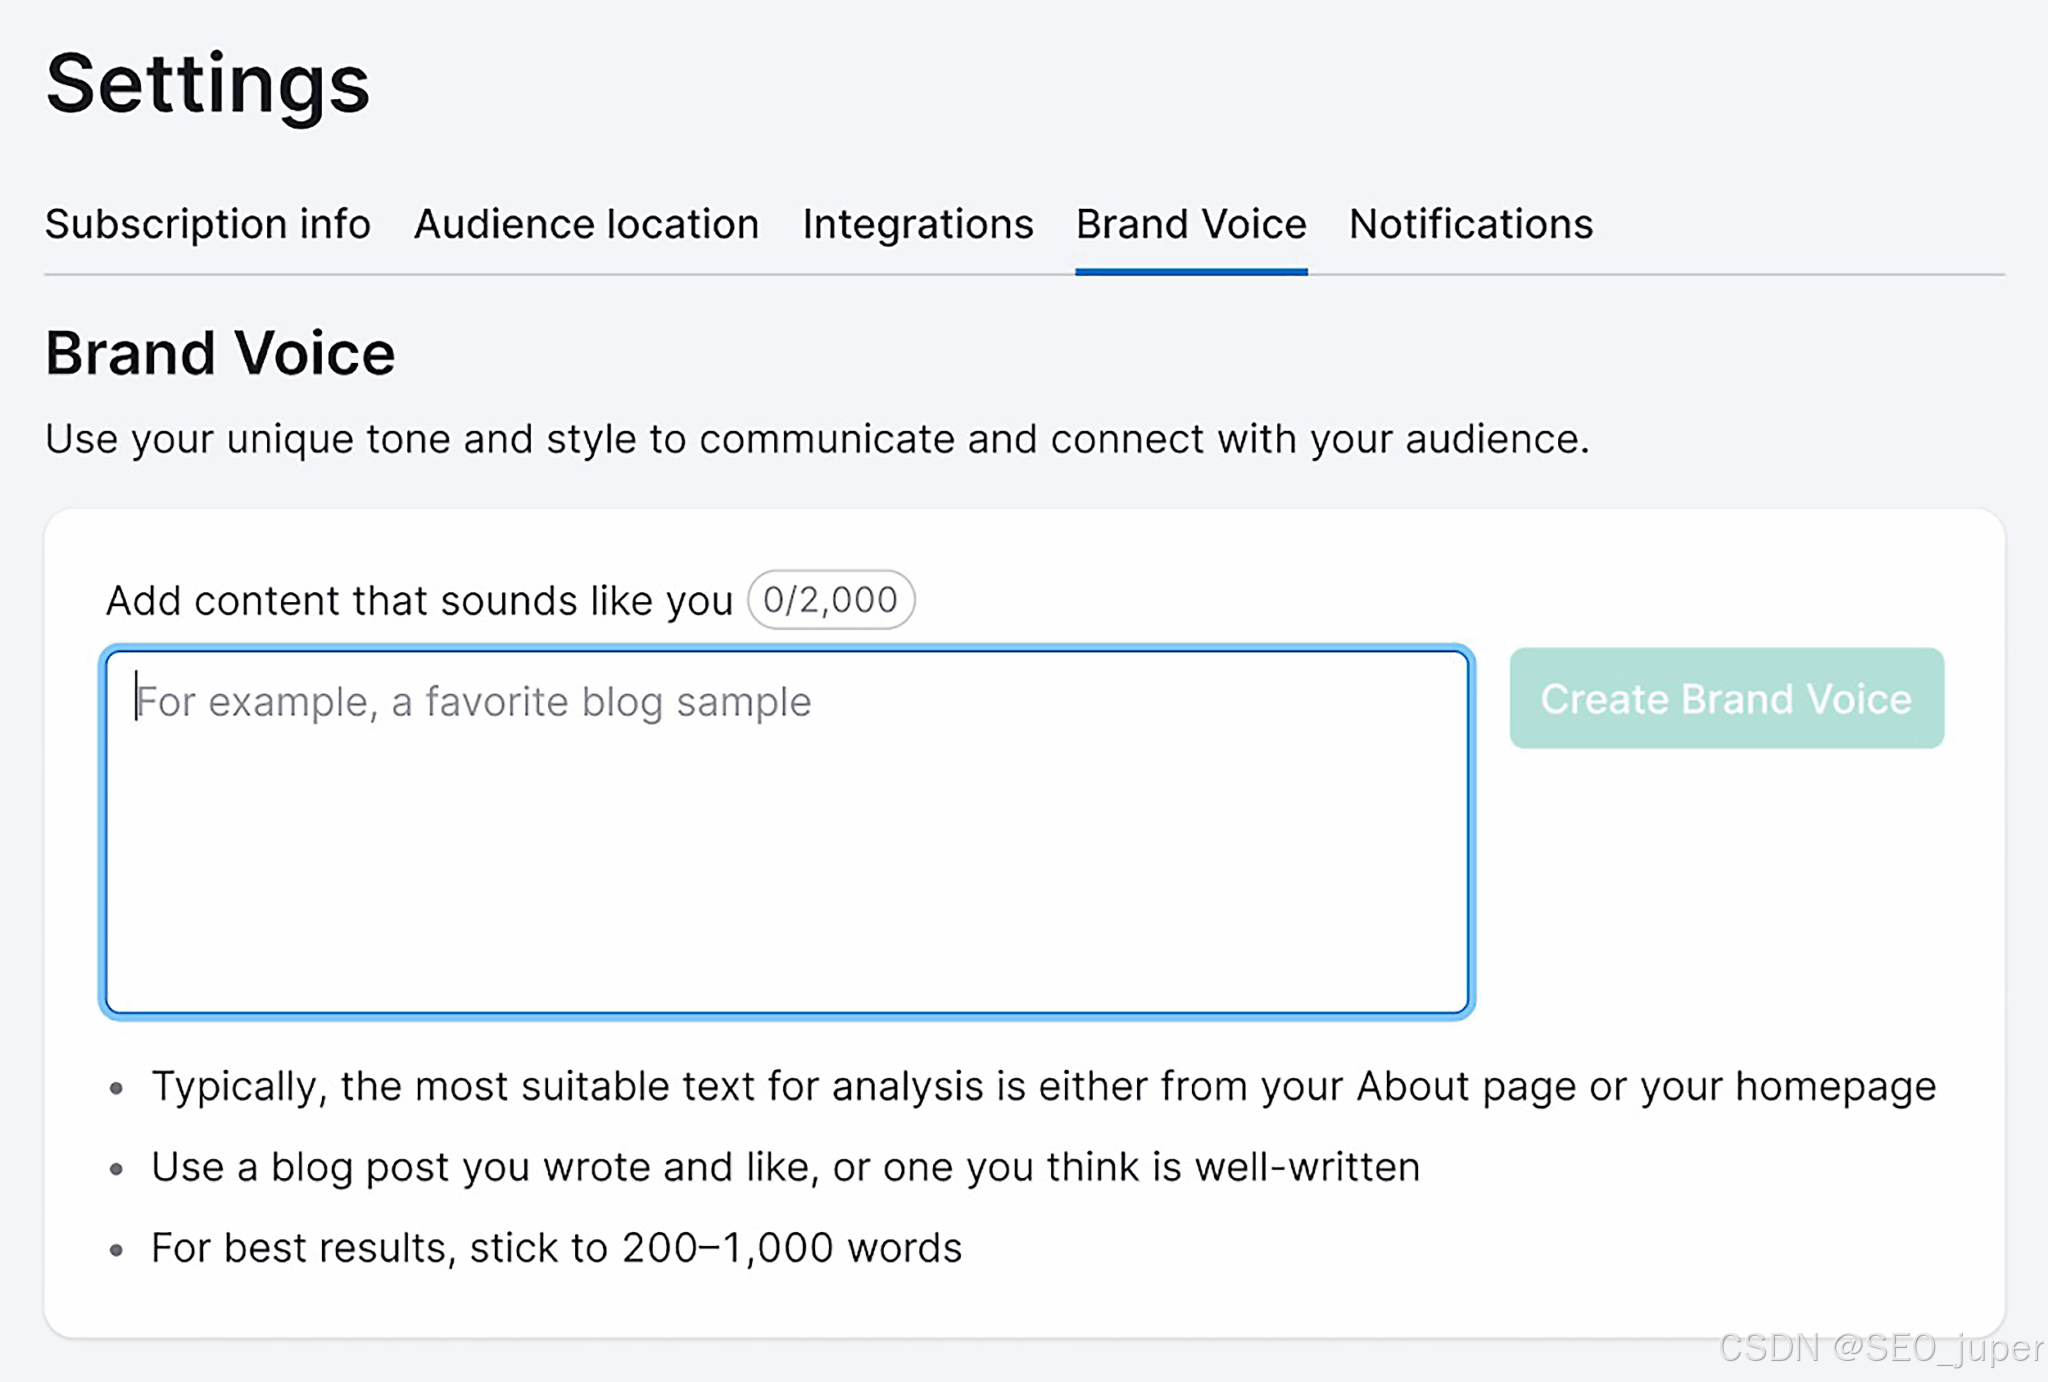Click the bullet dot before 'For best results'
This screenshot has width=2048, height=1382.
117,1250
